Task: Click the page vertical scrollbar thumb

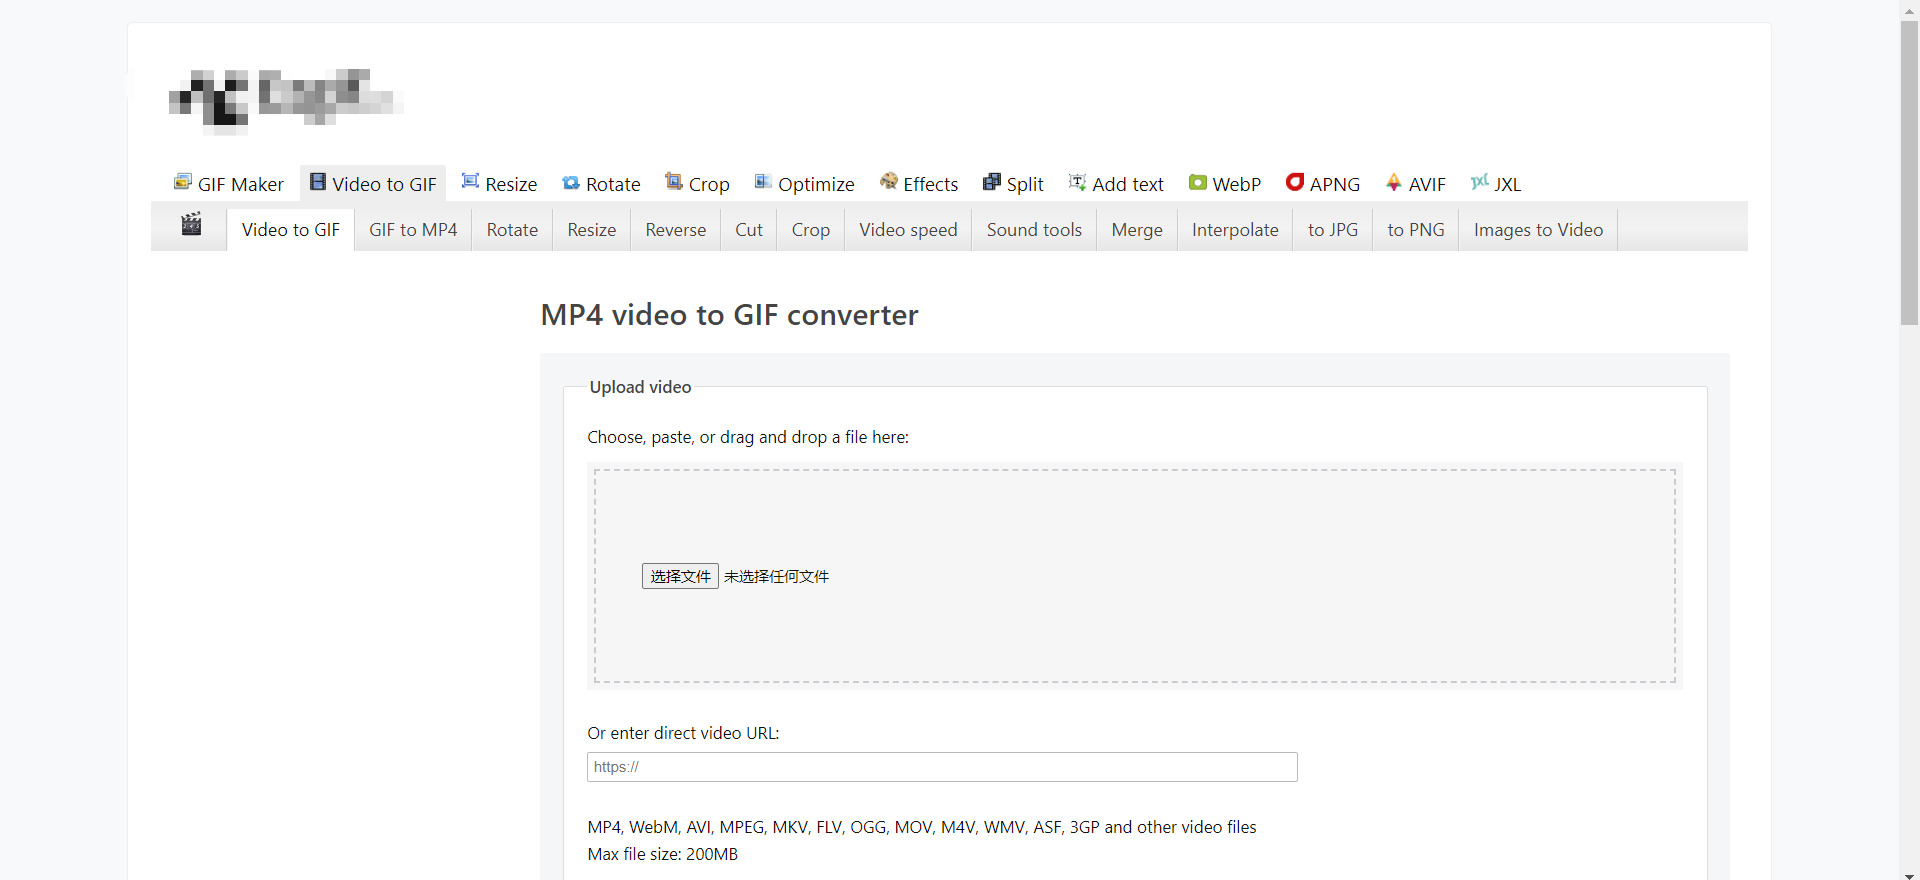Action: pos(1910,172)
